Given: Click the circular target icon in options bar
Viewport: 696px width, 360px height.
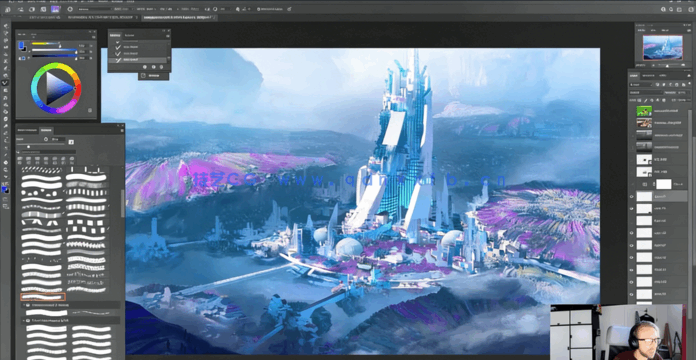Looking at the screenshot, I should 70,9.
